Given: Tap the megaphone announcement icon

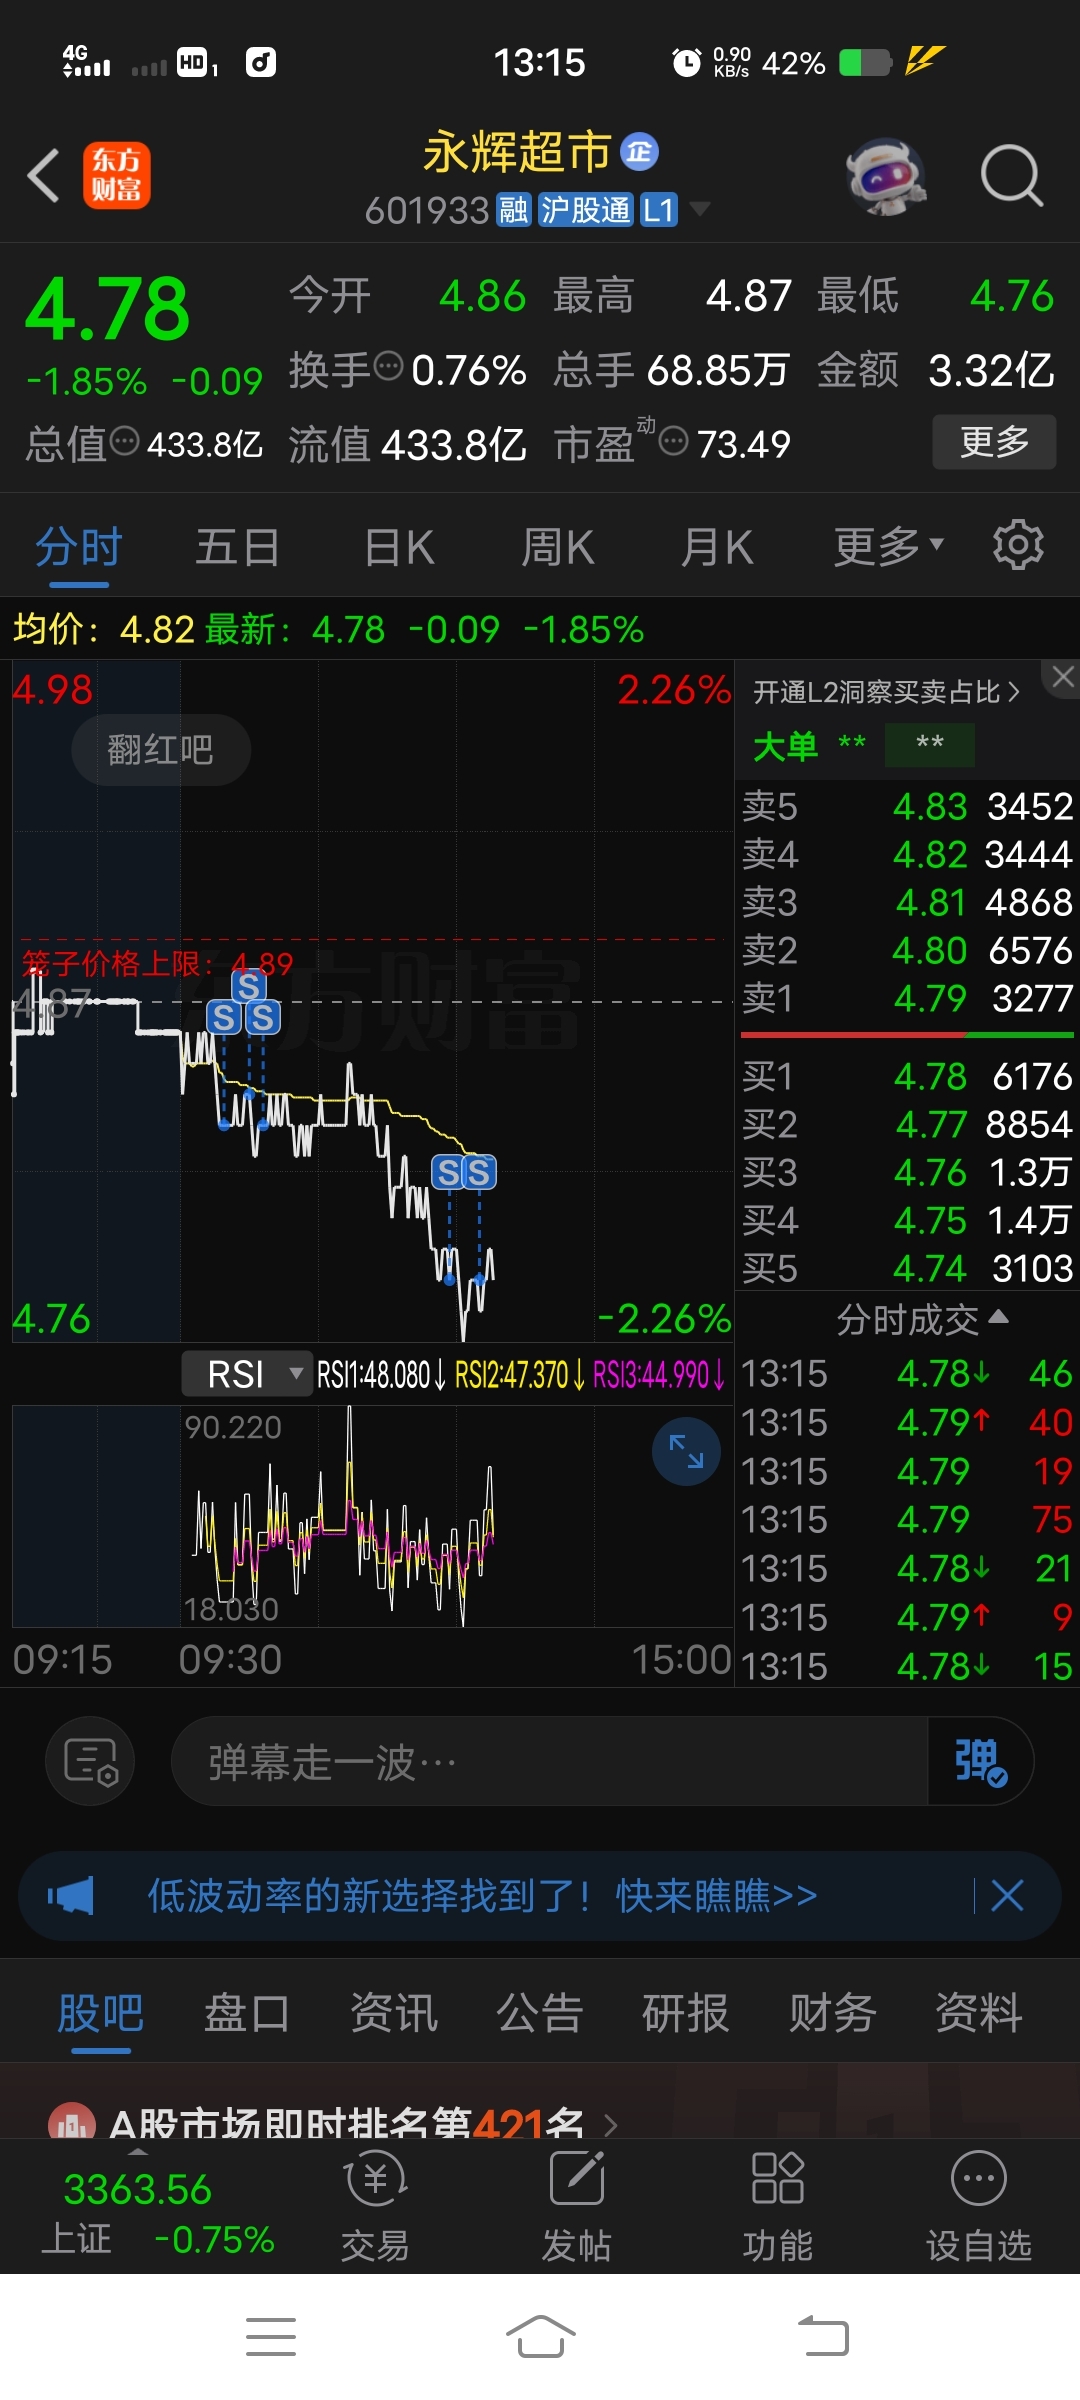Looking at the screenshot, I should [70, 1895].
